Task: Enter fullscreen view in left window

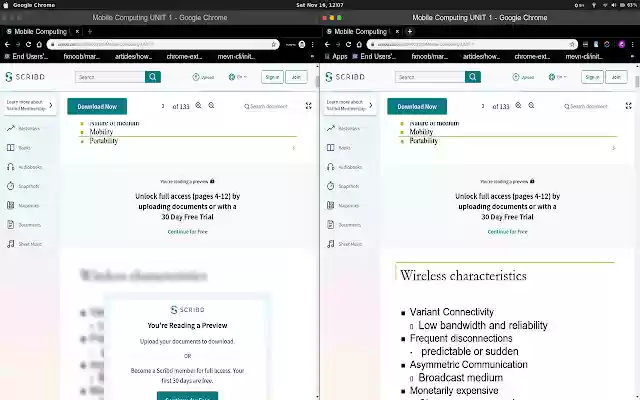Action: click(x=309, y=106)
